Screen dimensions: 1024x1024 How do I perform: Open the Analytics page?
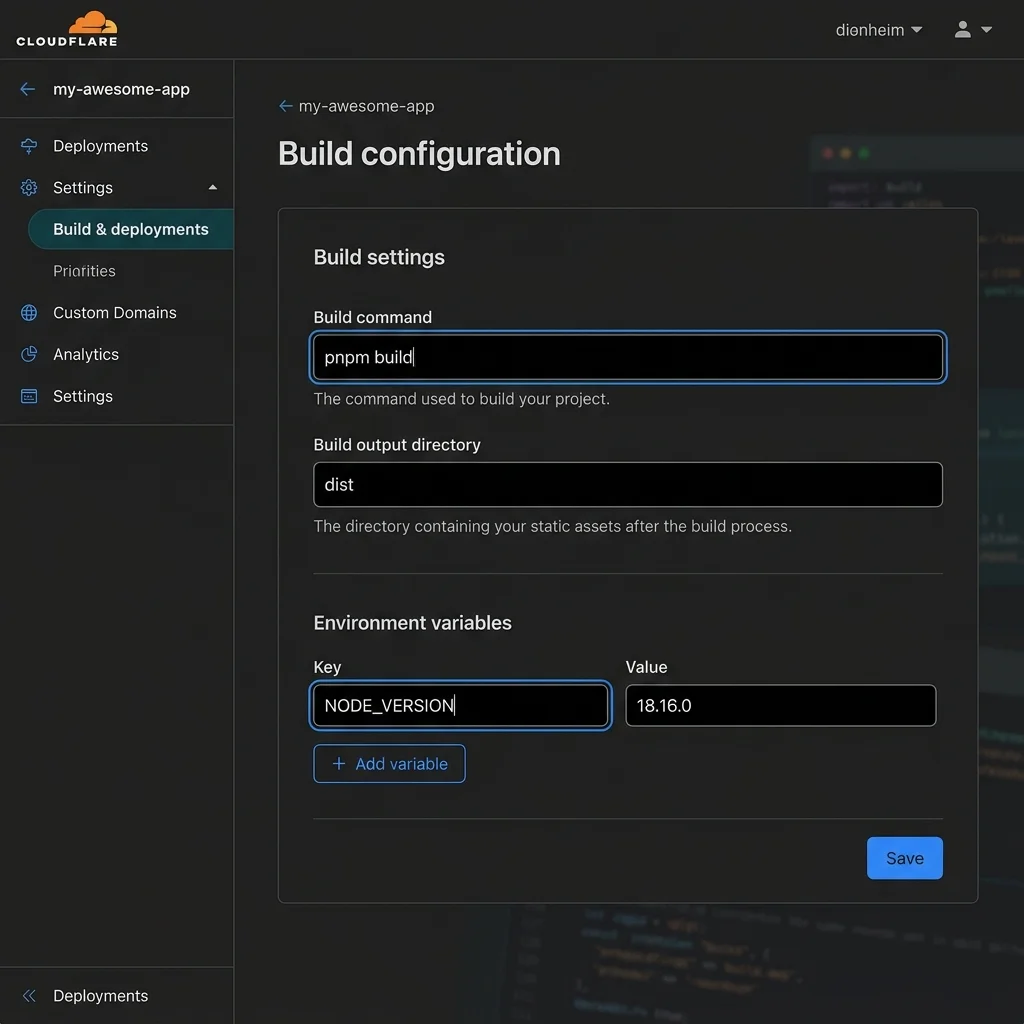tap(86, 354)
